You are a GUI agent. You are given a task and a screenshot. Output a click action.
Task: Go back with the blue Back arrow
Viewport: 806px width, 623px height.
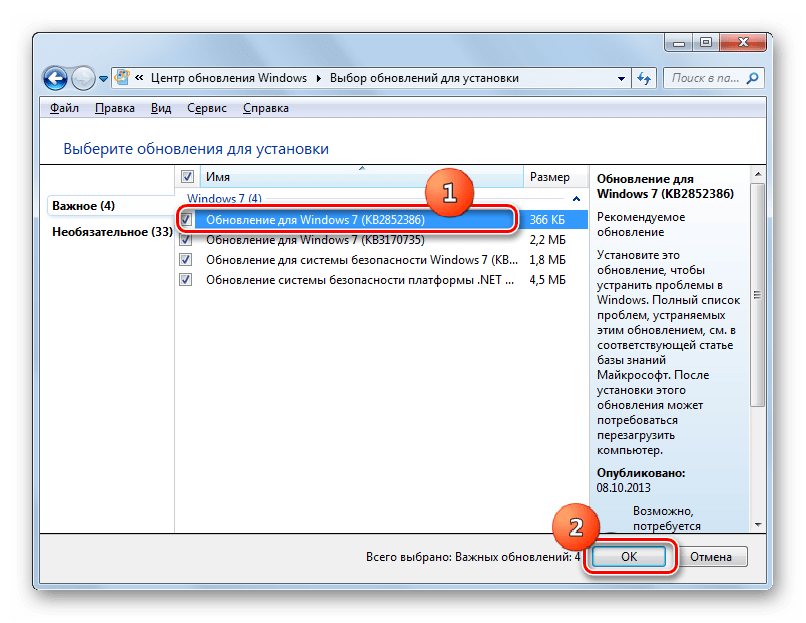(56, 79)
